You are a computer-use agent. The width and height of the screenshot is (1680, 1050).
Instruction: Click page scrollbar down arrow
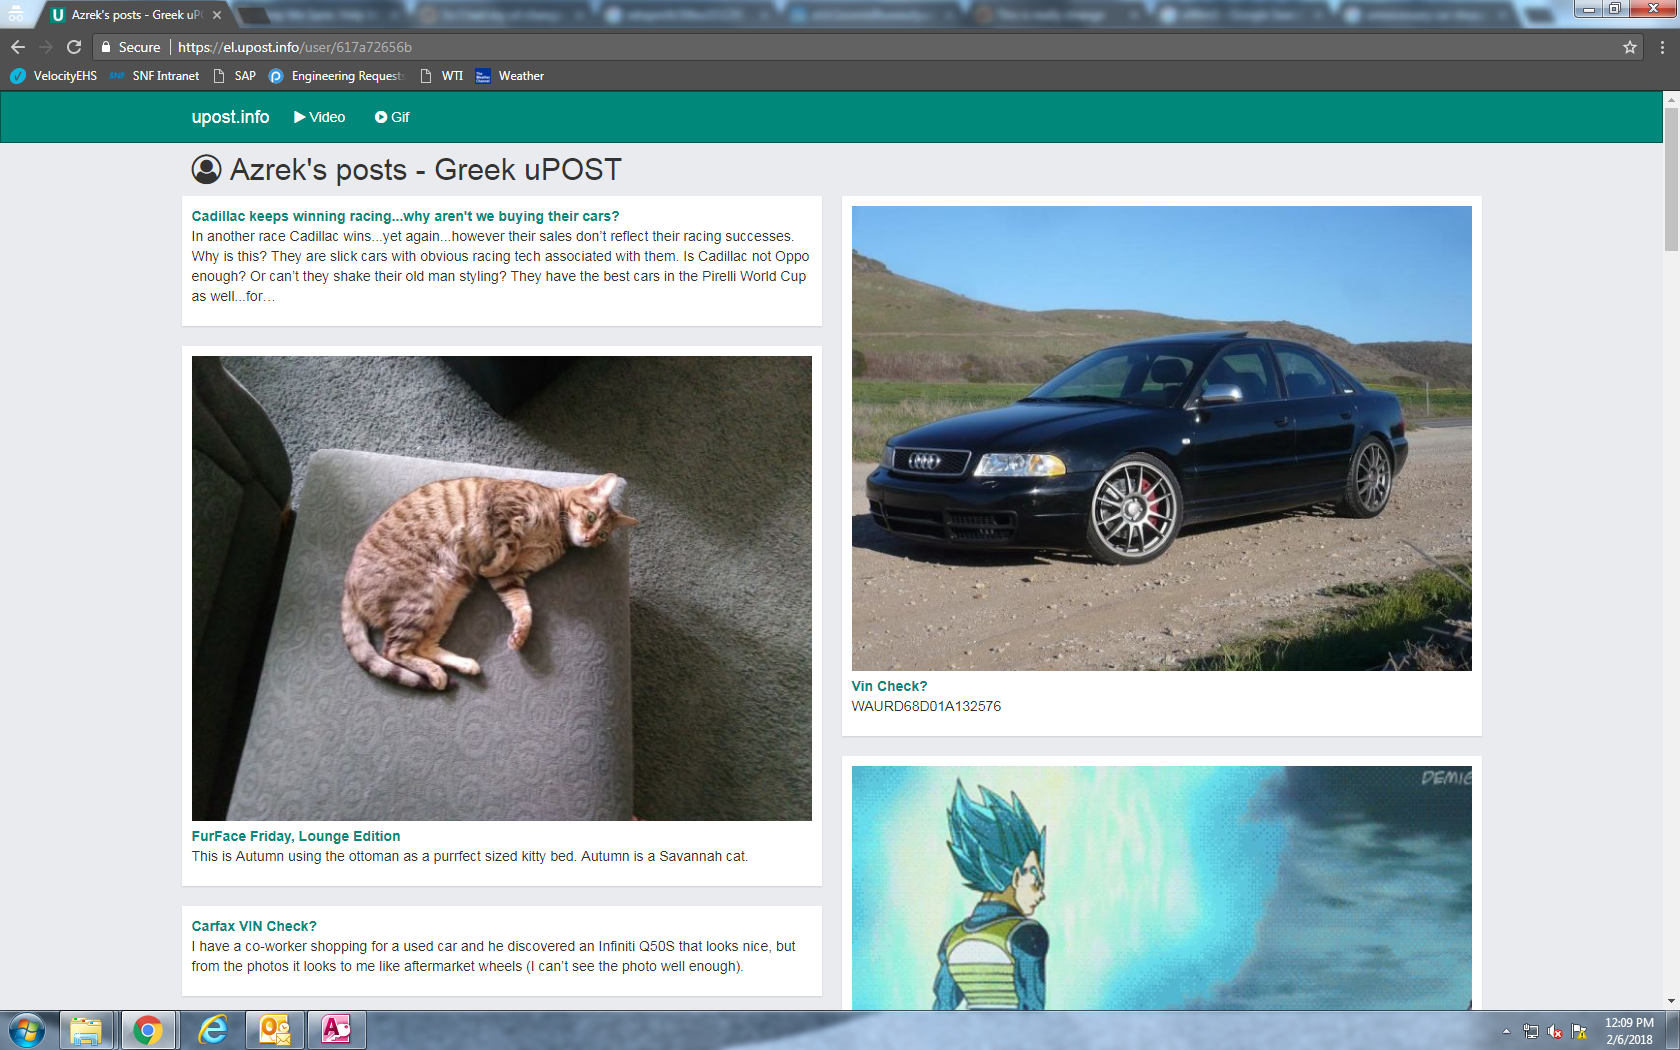[1671, 1001]
